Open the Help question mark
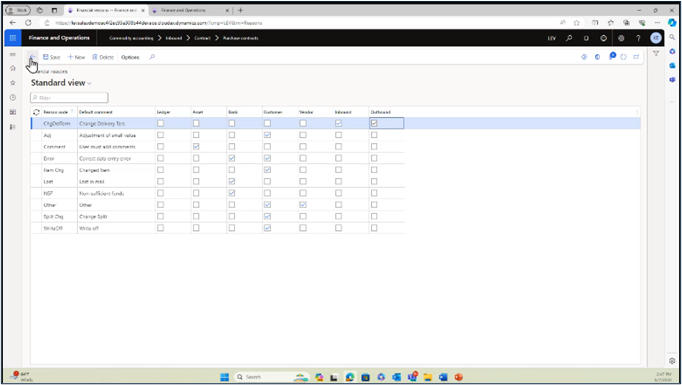 [638, 38]
